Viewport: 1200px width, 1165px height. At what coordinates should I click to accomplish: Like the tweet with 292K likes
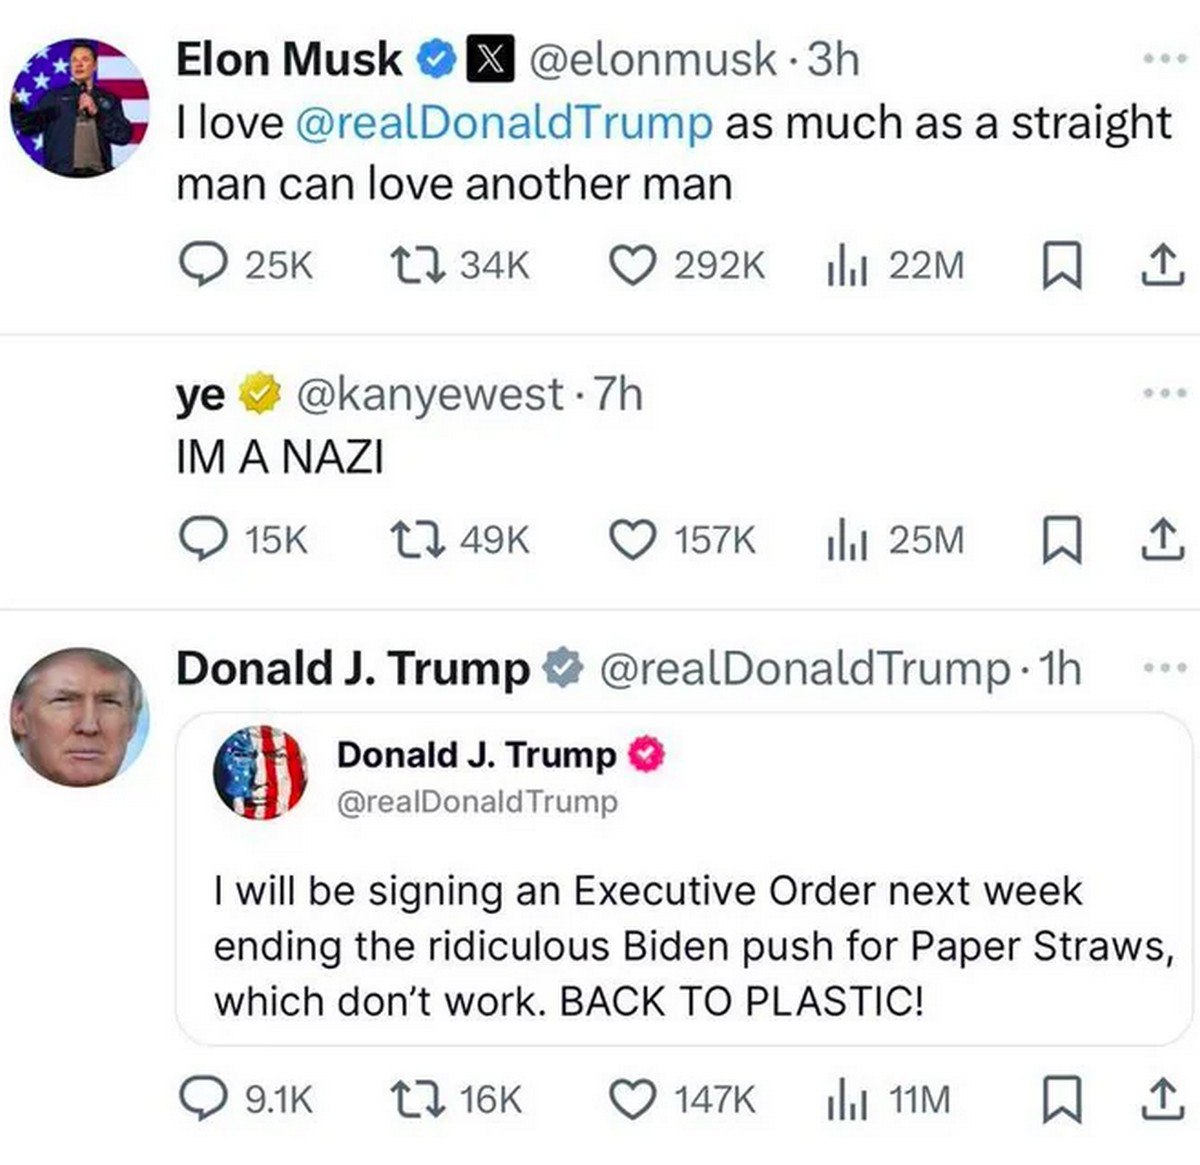point(687,265)
